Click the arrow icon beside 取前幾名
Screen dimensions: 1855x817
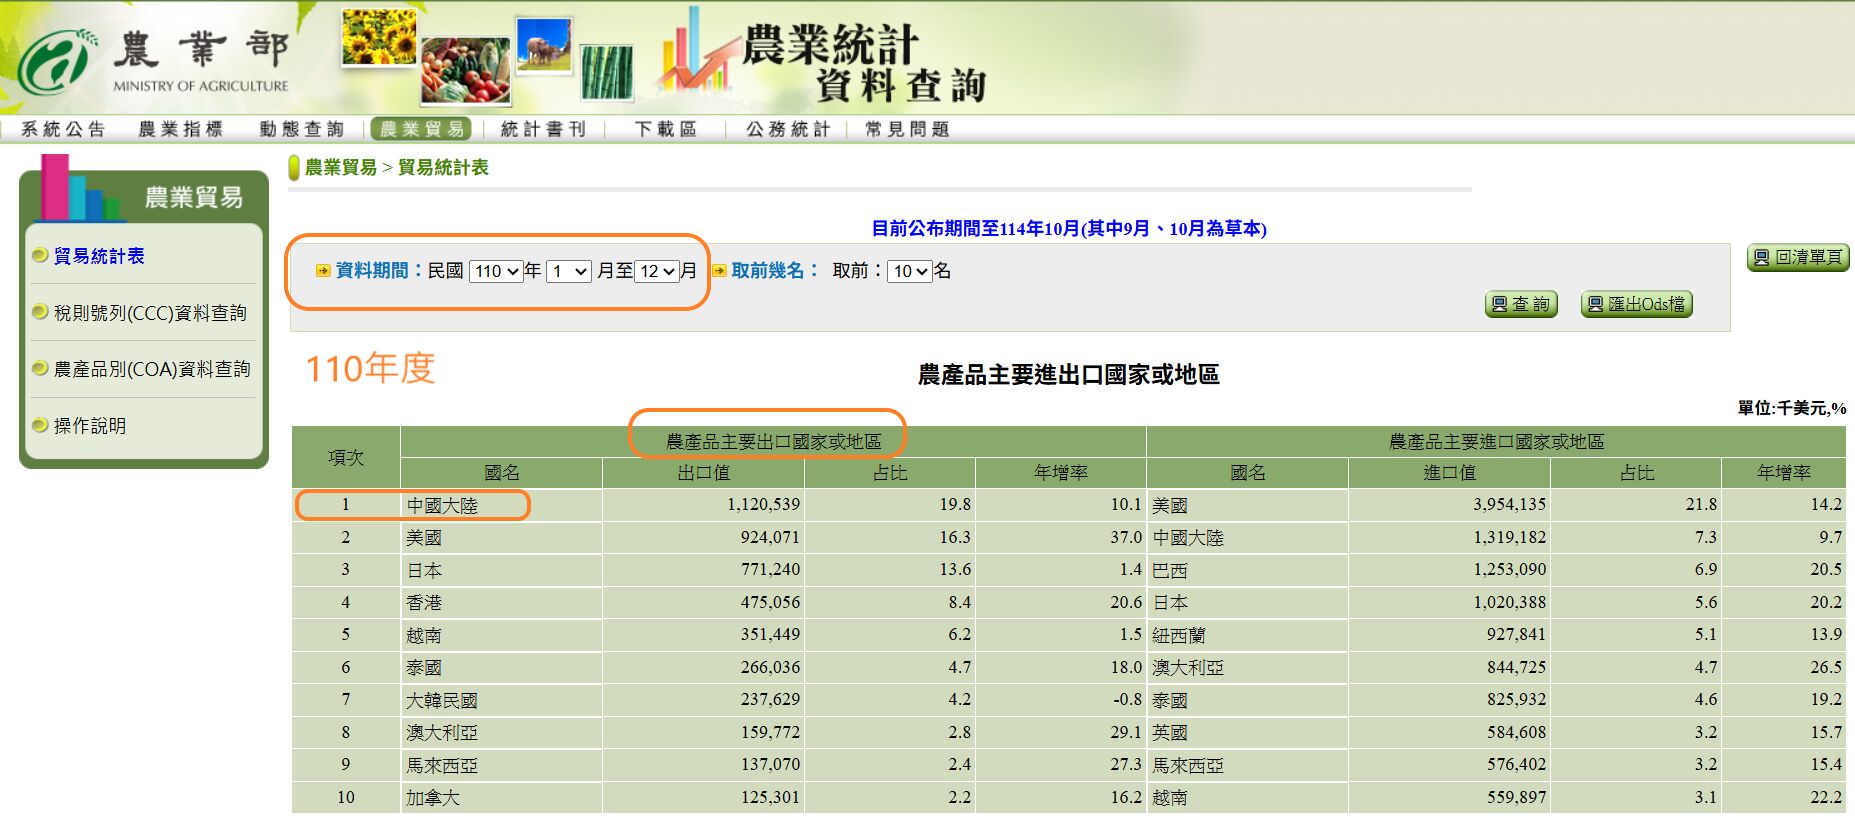click(719, 271)
